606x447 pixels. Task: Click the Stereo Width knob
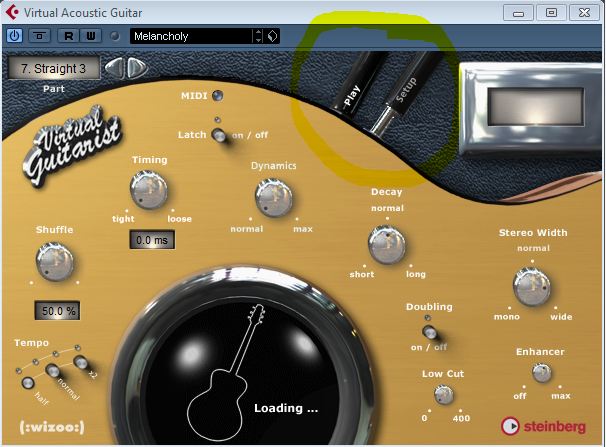point(532,286)
